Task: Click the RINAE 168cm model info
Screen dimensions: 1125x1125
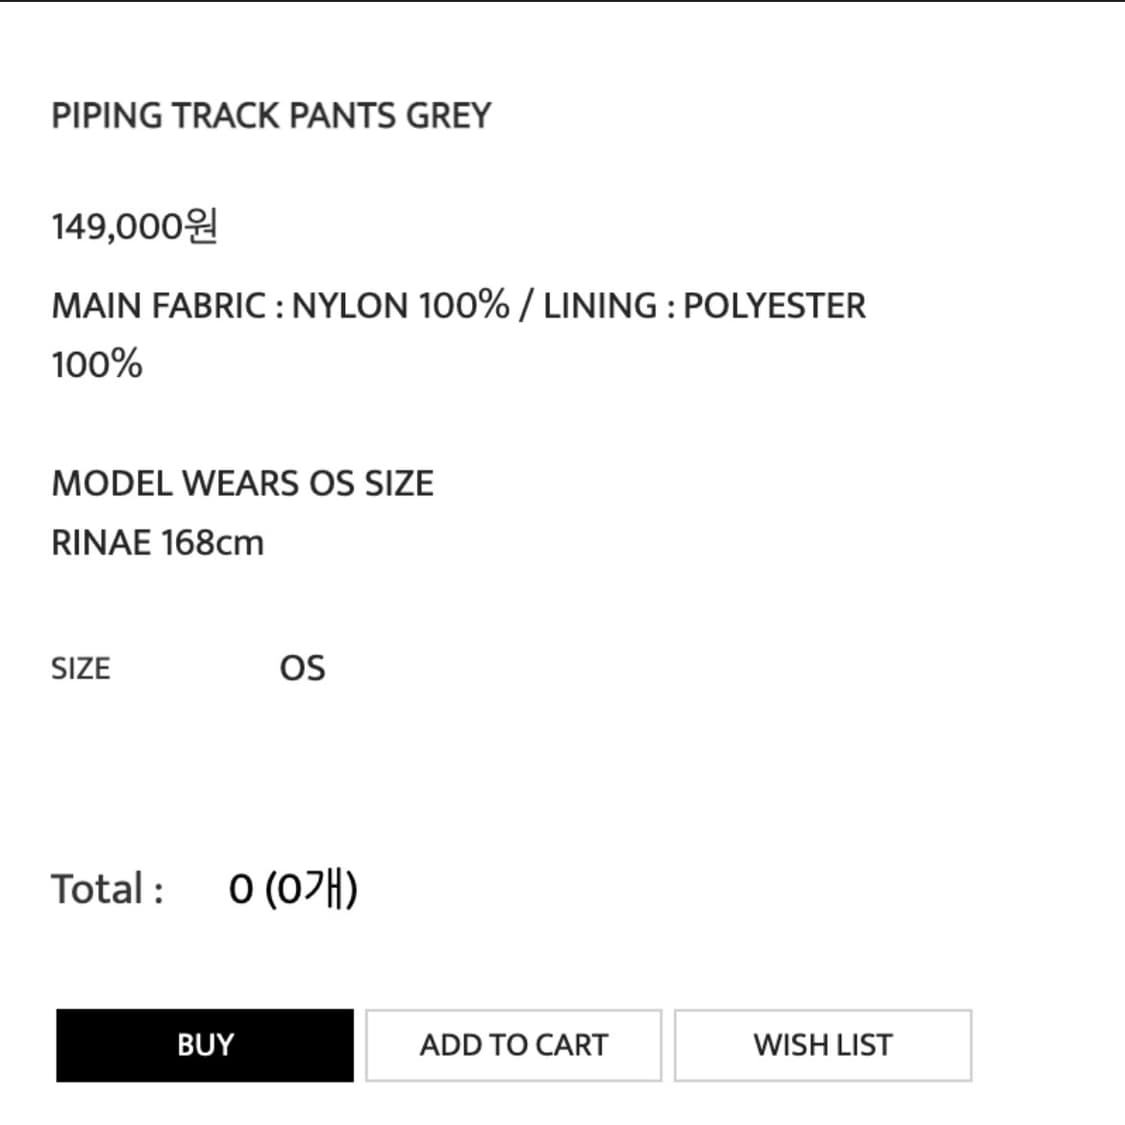Action: (157, 542)
